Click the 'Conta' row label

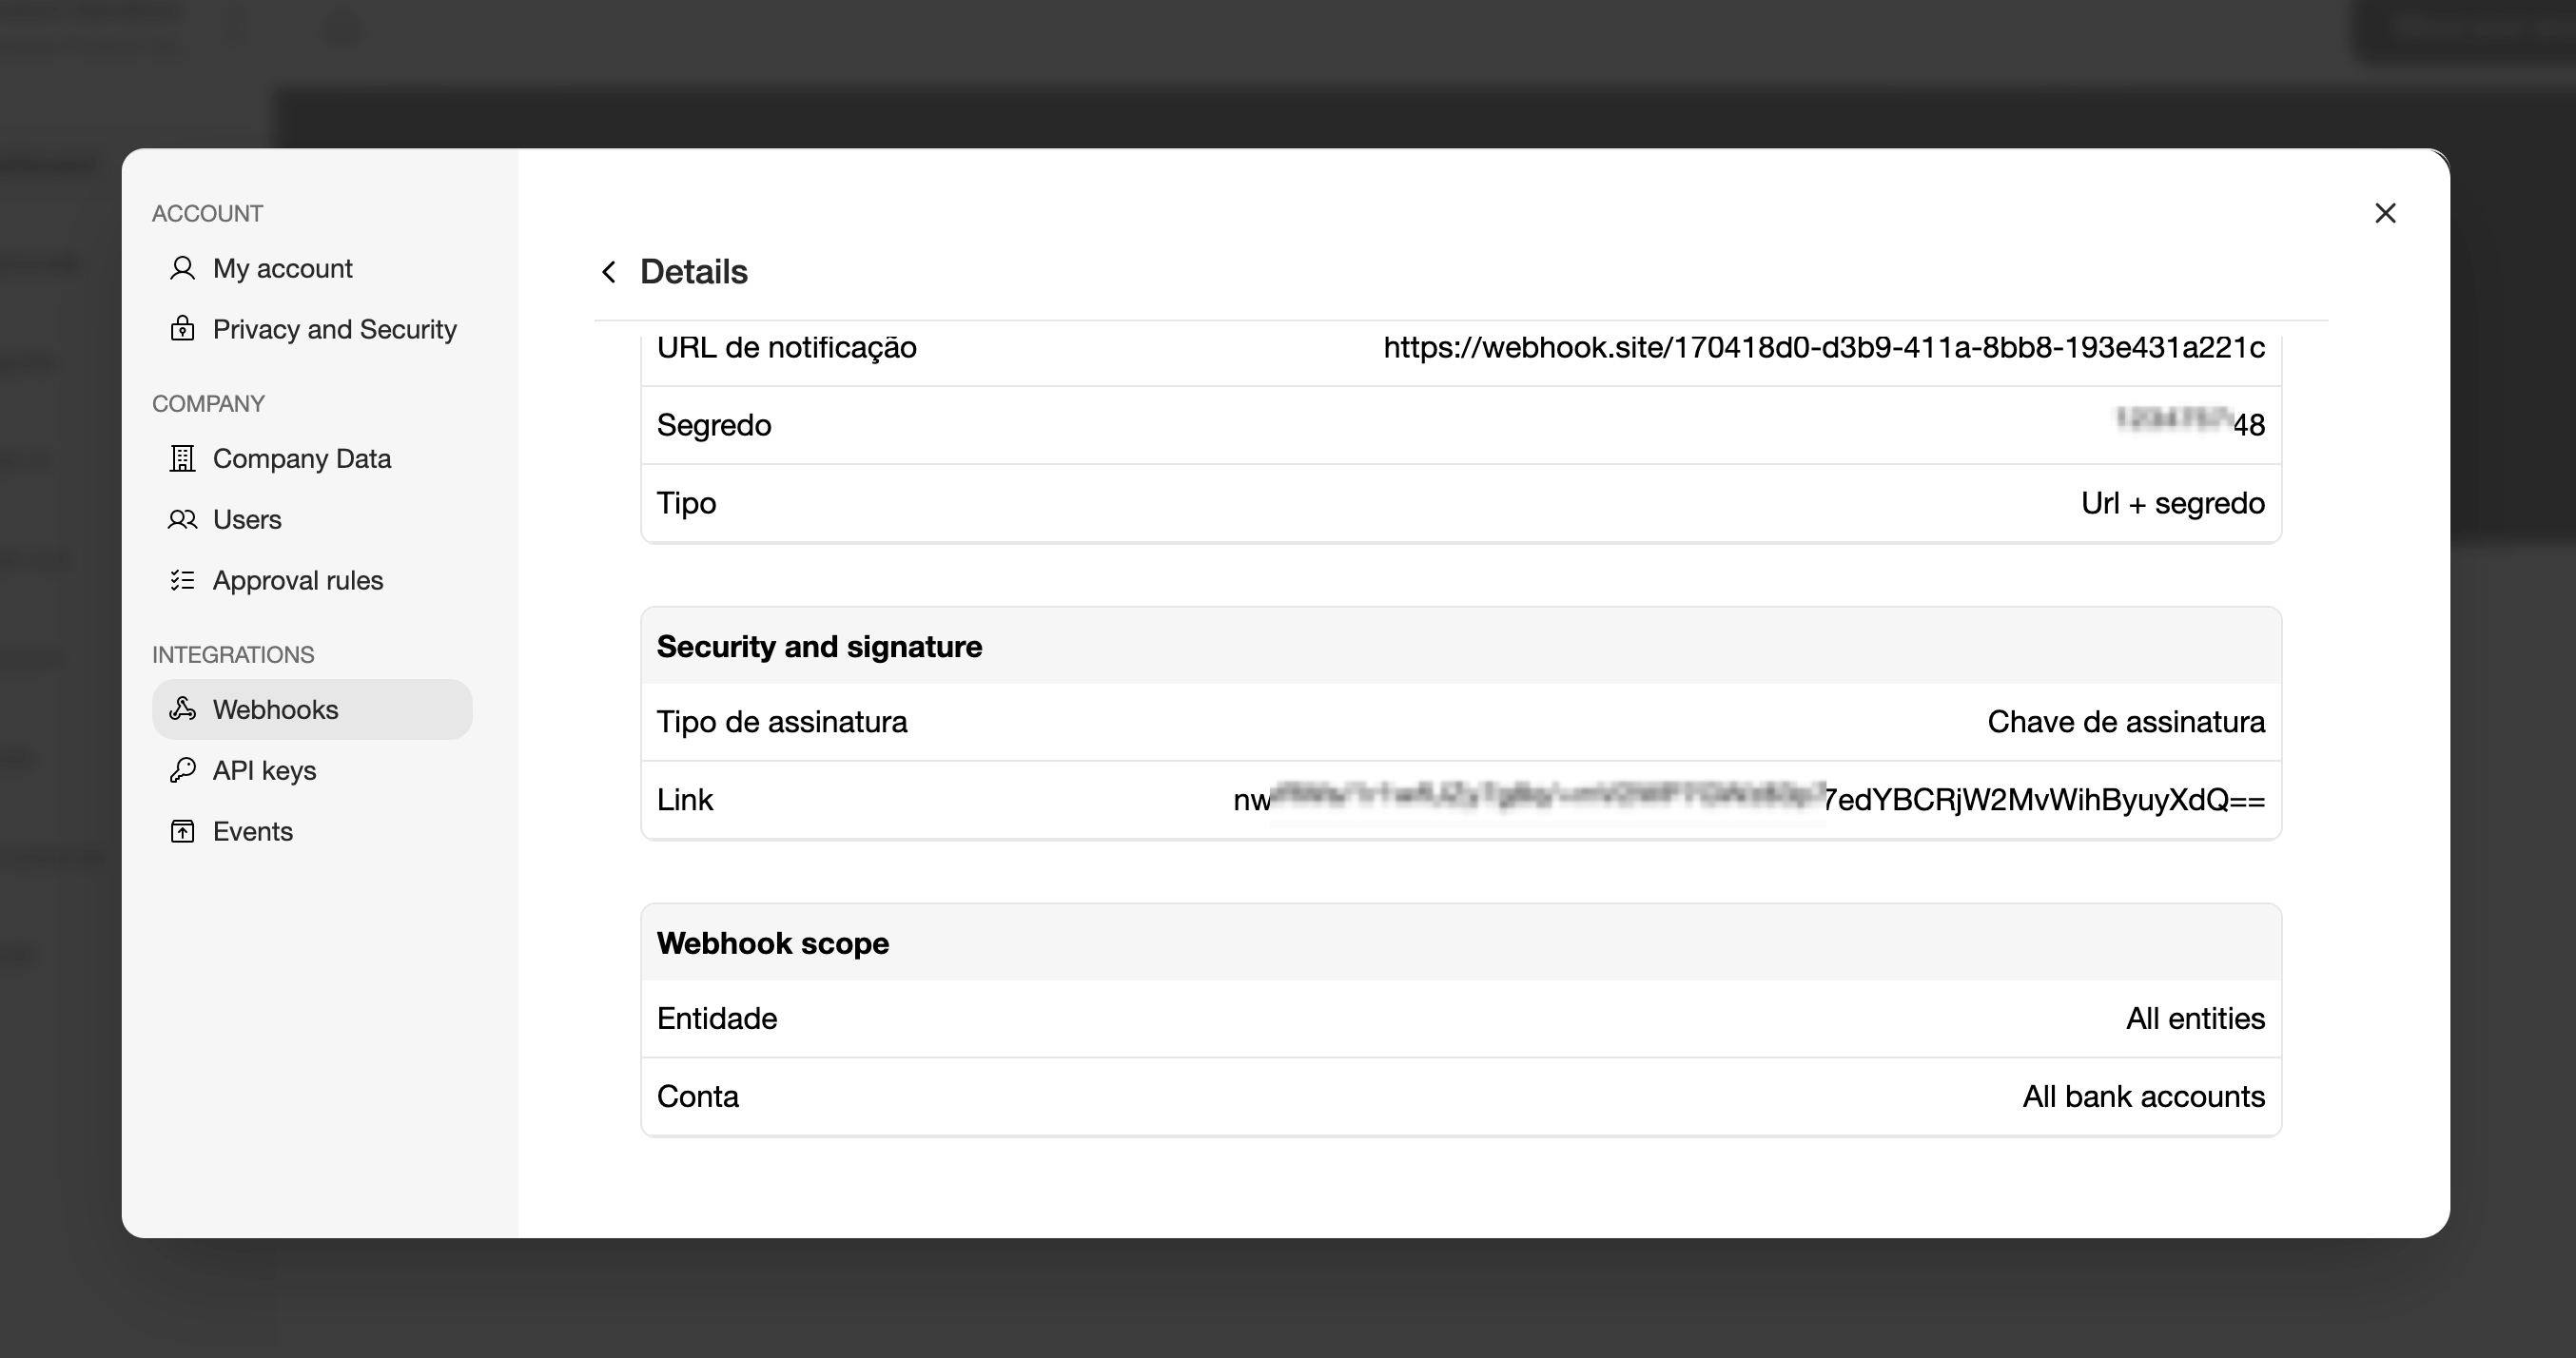click(x=698, y=1097)
